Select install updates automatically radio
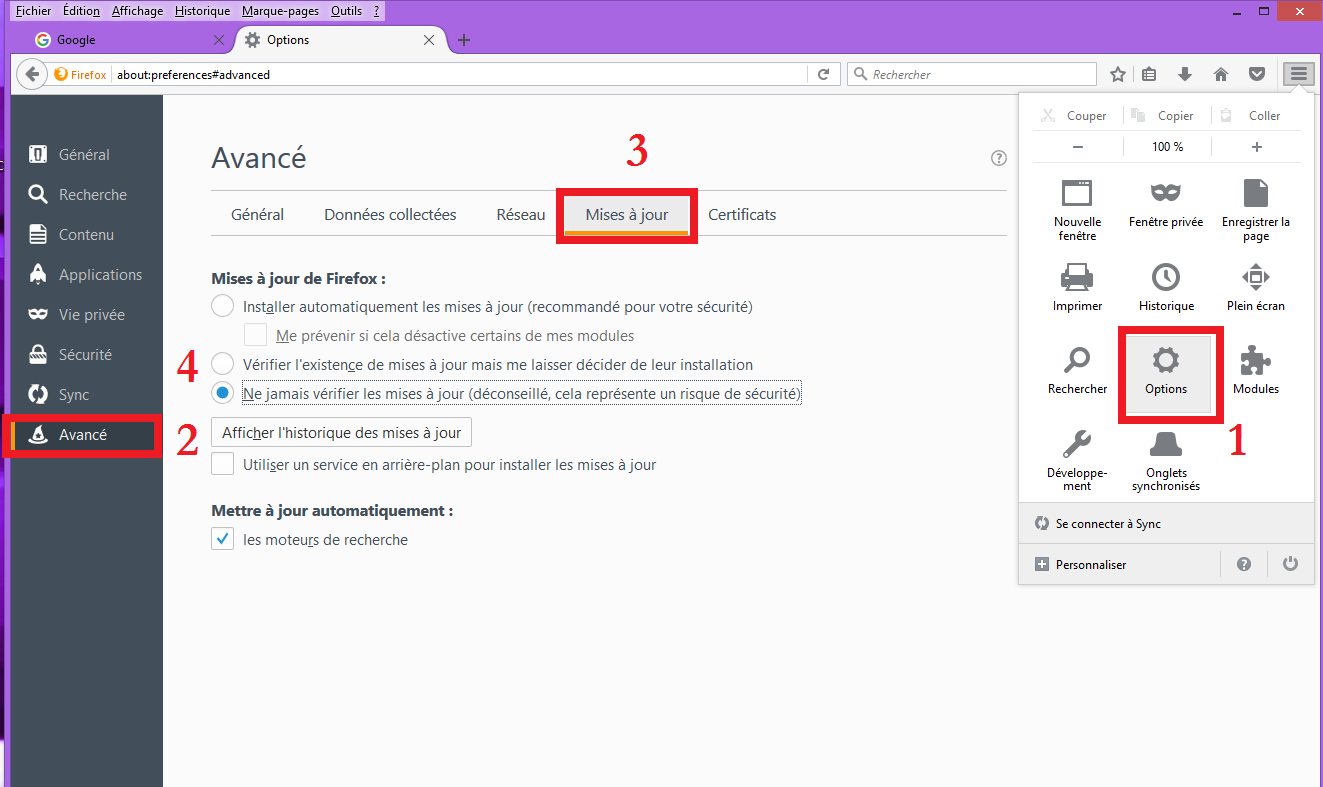Image resolution: width=1323 pixels, height=787 pixels. pos(223,306)
